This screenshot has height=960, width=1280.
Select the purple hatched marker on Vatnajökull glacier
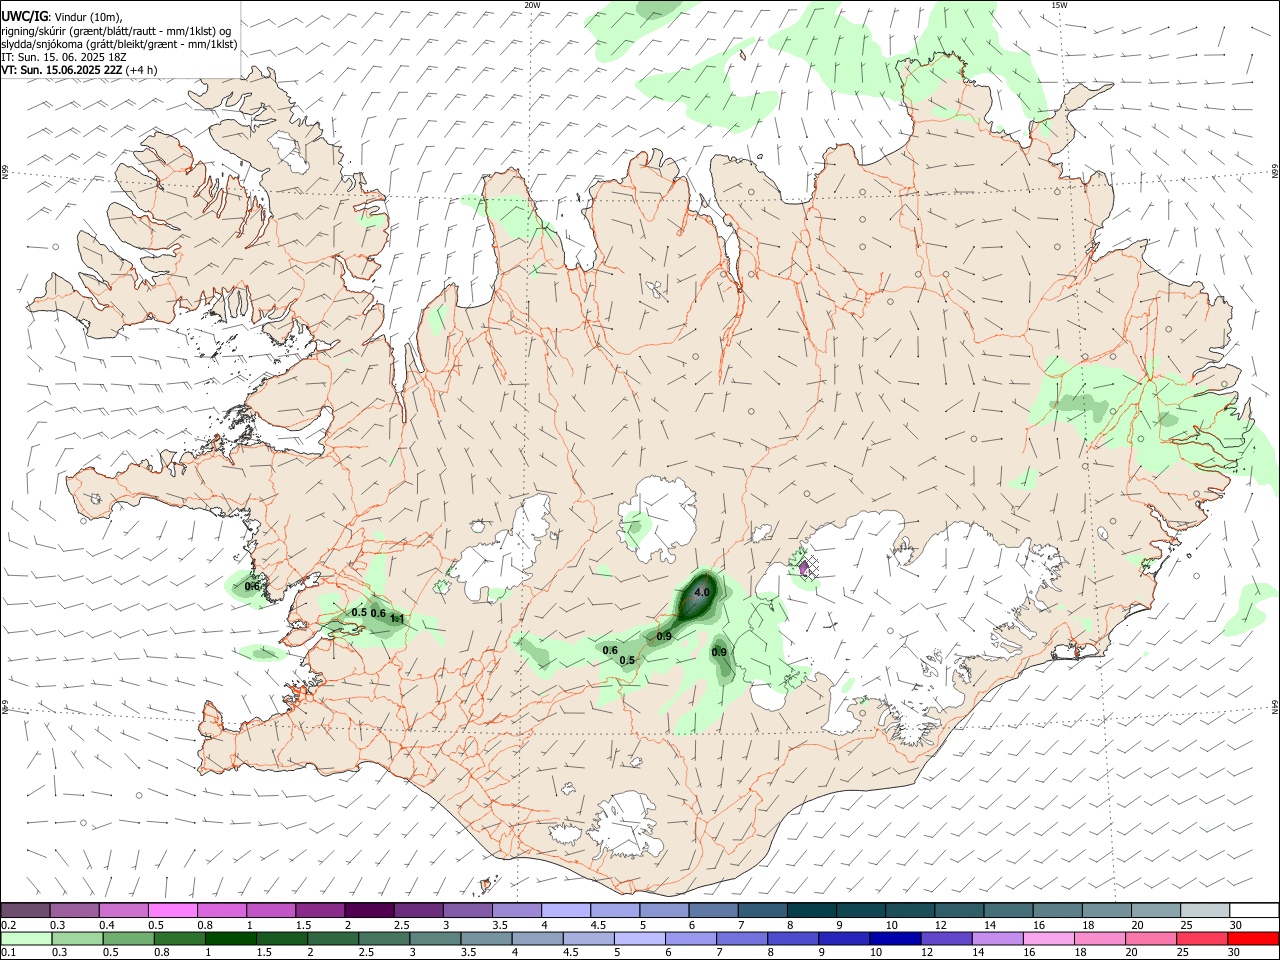tap(805, 568)
